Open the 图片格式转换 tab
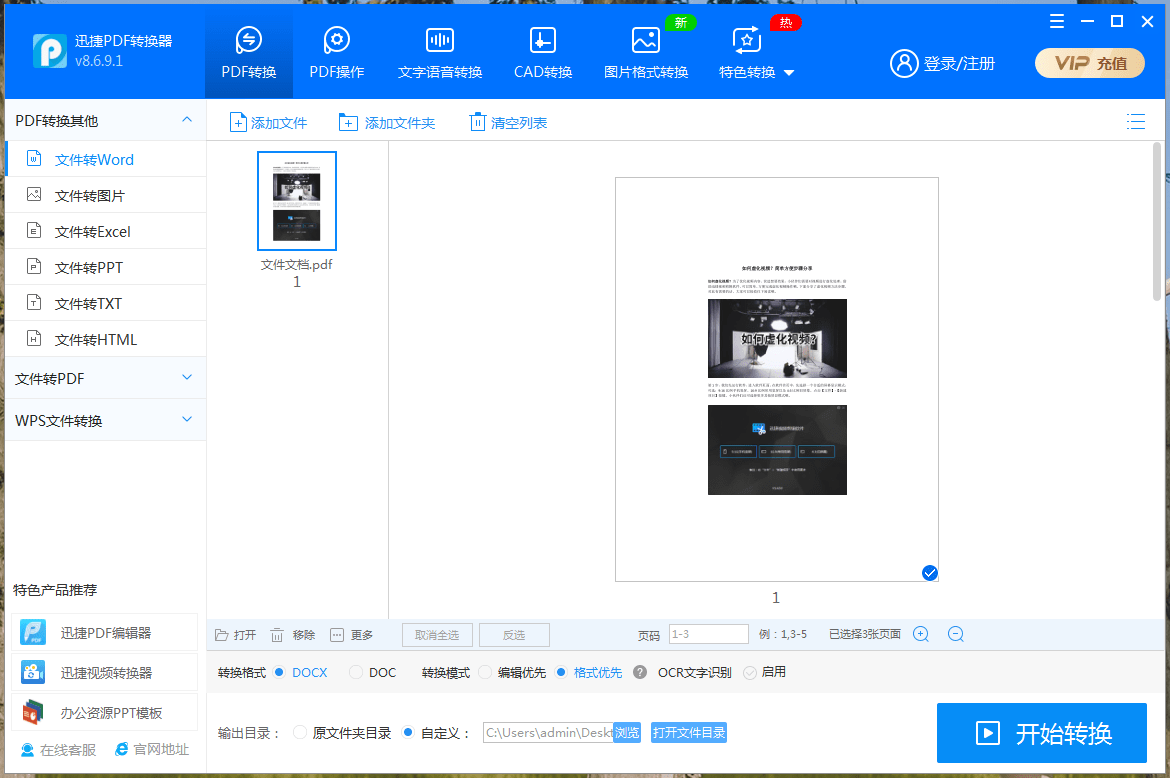Viewport: 1170px width, 778px height. click(645, 50)
